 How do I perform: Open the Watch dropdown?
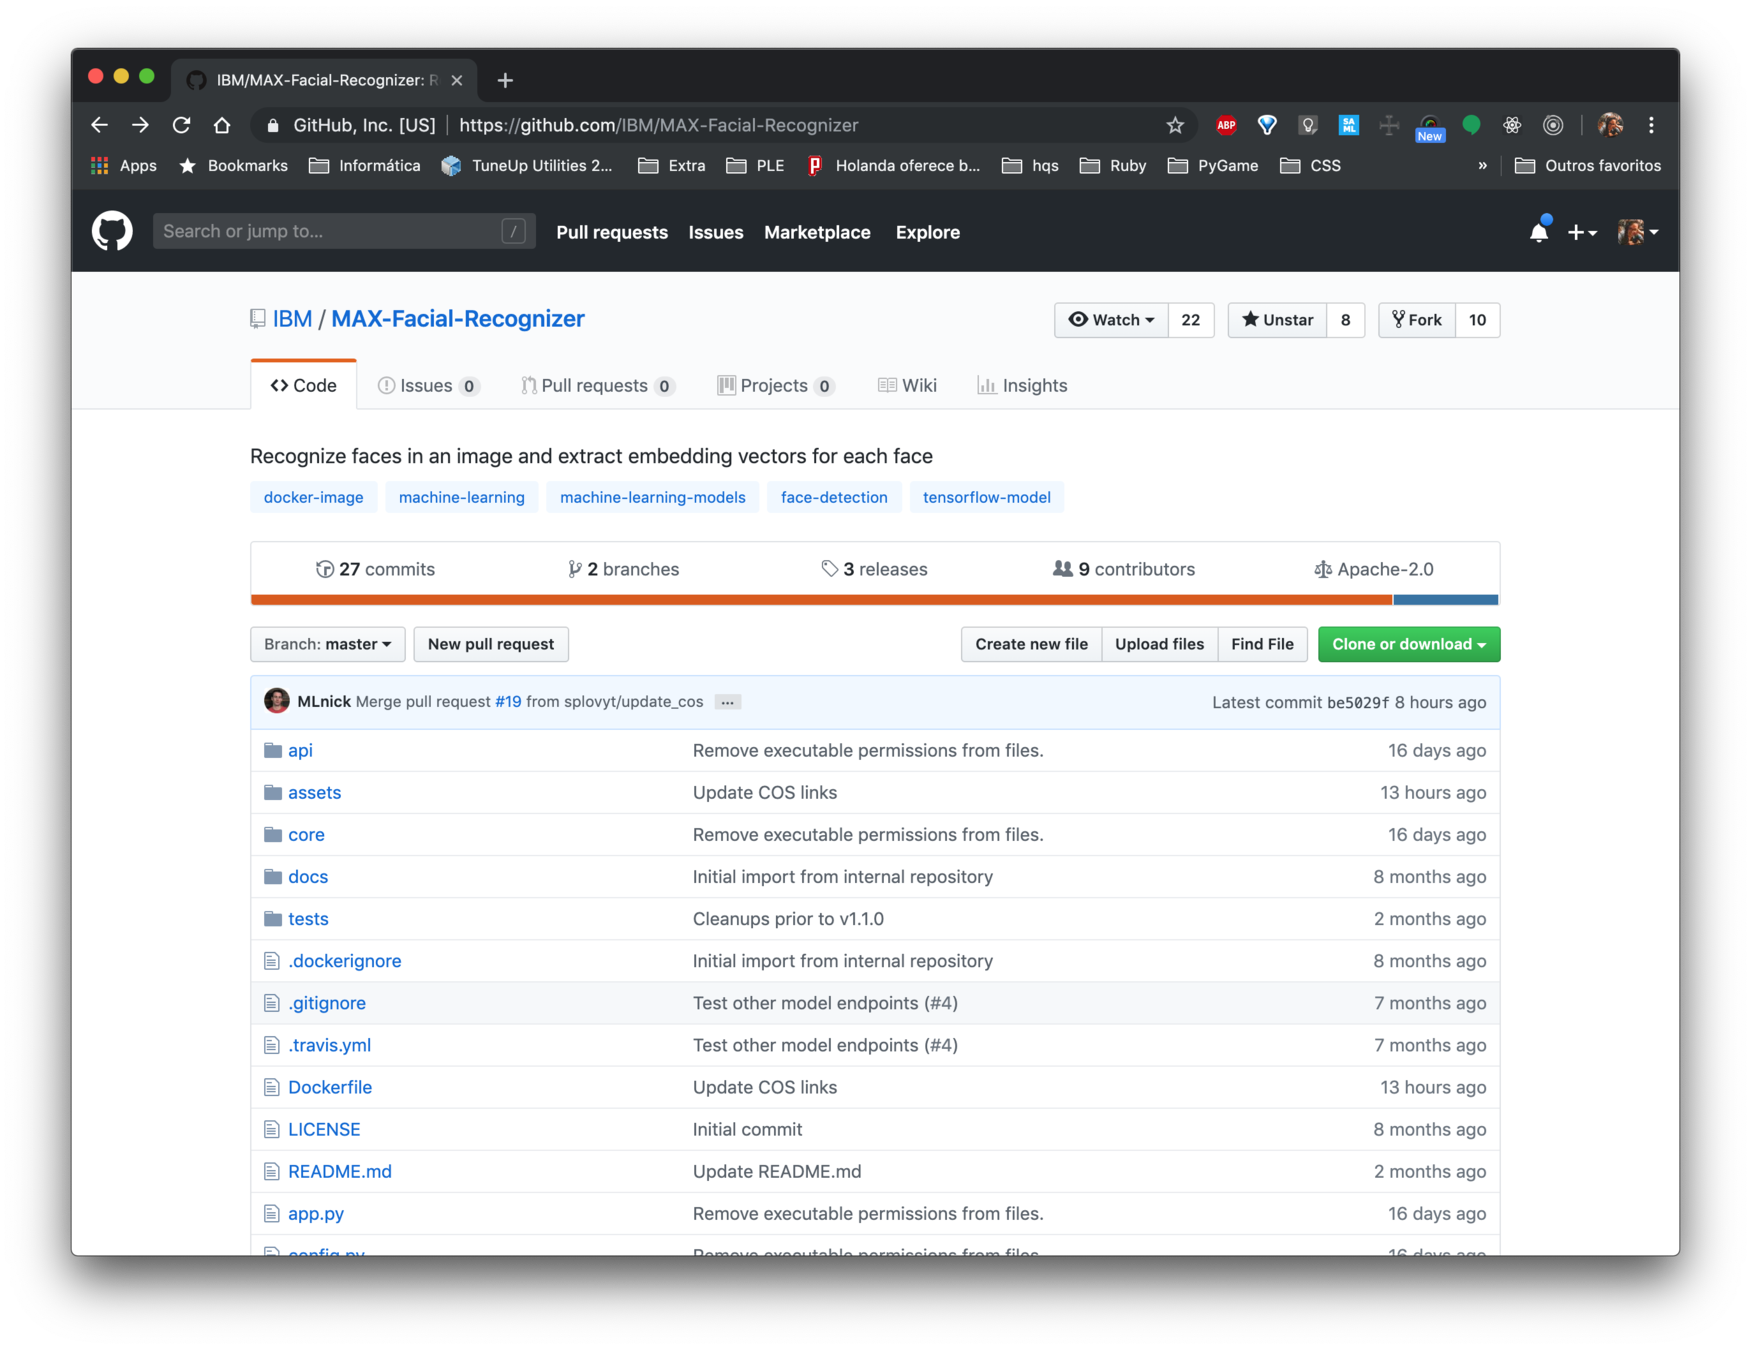tap(1111, 320)
